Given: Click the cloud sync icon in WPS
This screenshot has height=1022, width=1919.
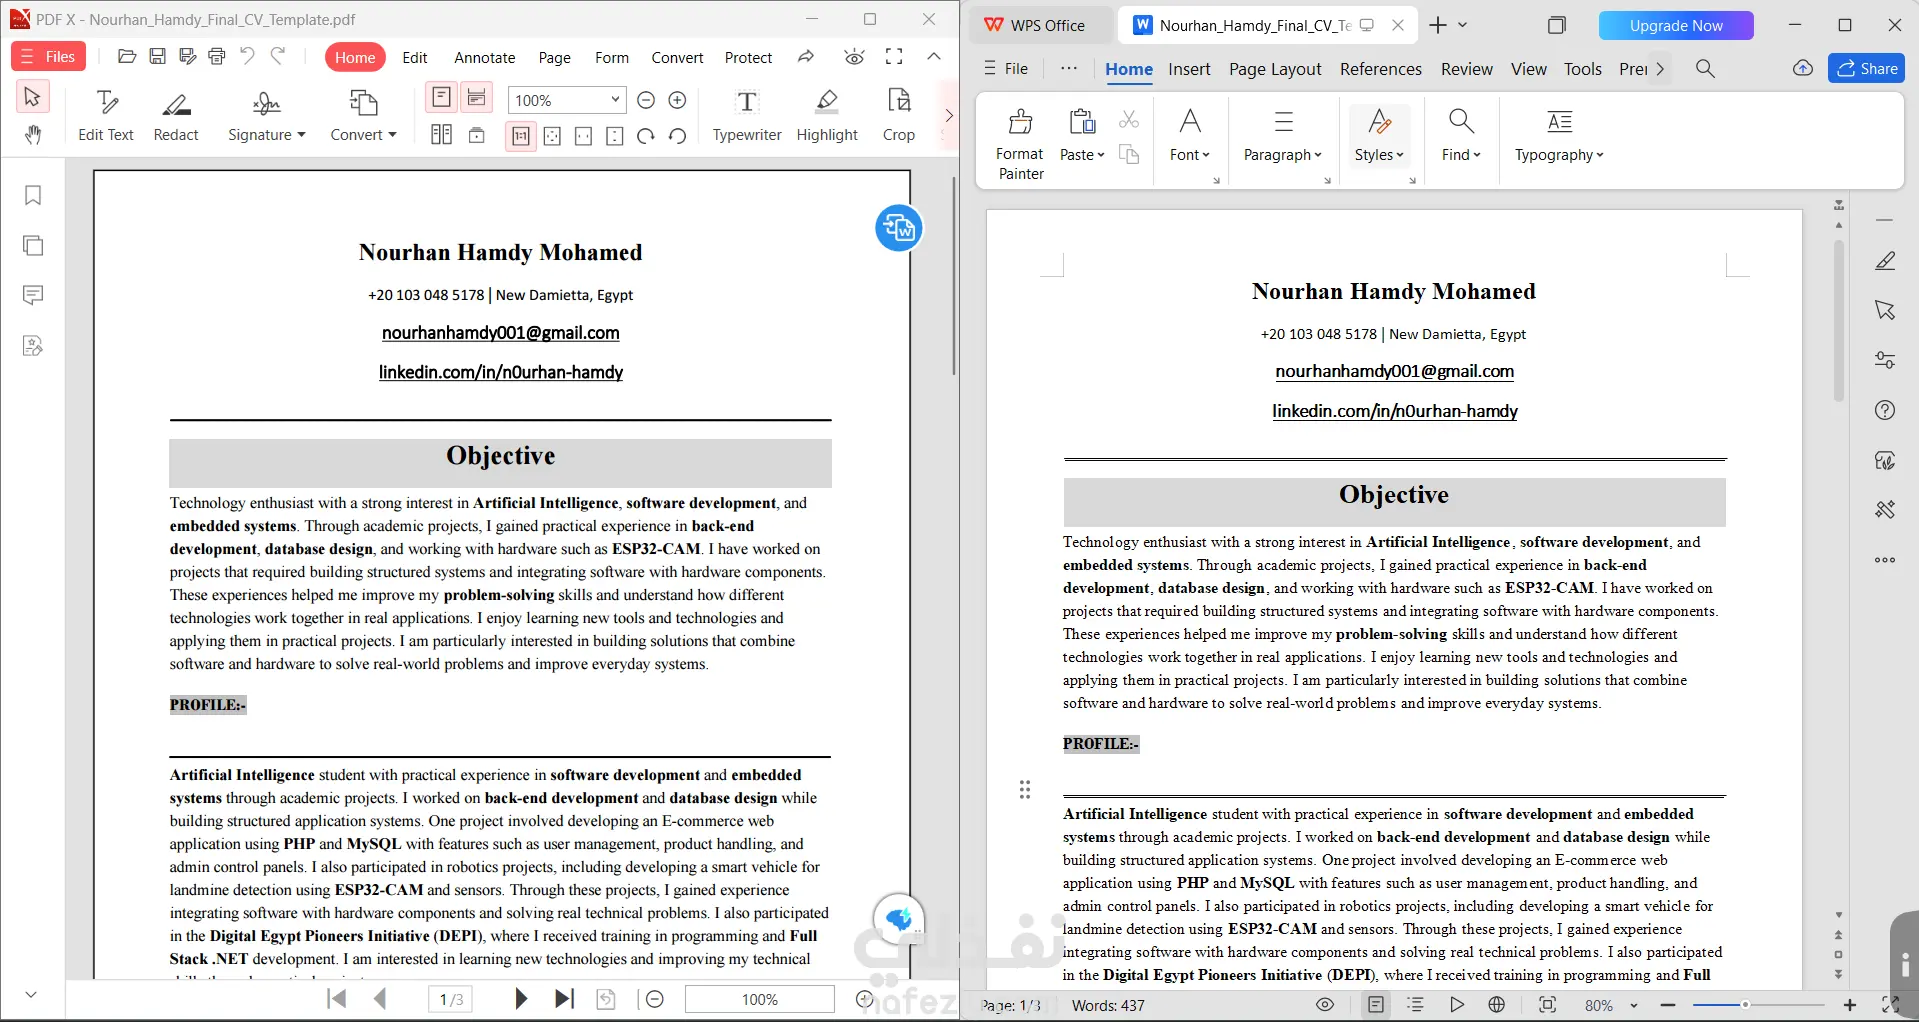Looking at the screenshot, I should click(1803, 68).
